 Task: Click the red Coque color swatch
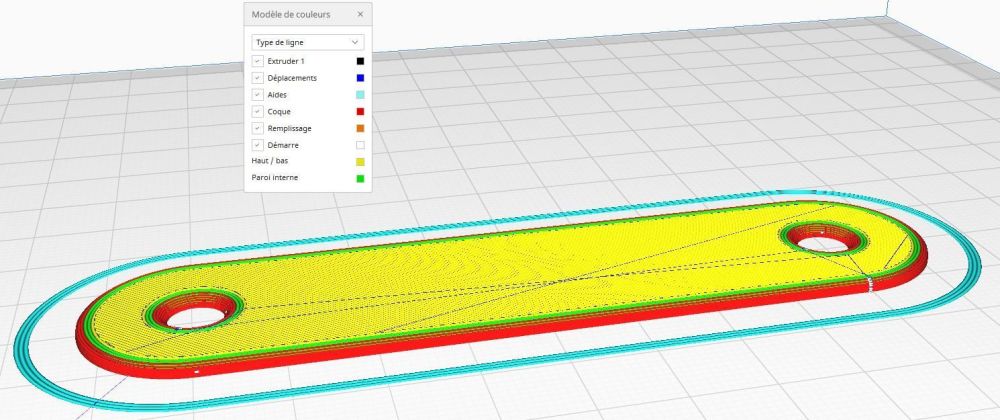360,112
